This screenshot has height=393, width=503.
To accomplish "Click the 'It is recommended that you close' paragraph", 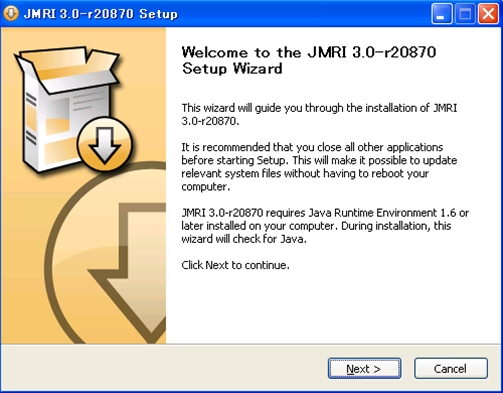I will click(319, 167).
